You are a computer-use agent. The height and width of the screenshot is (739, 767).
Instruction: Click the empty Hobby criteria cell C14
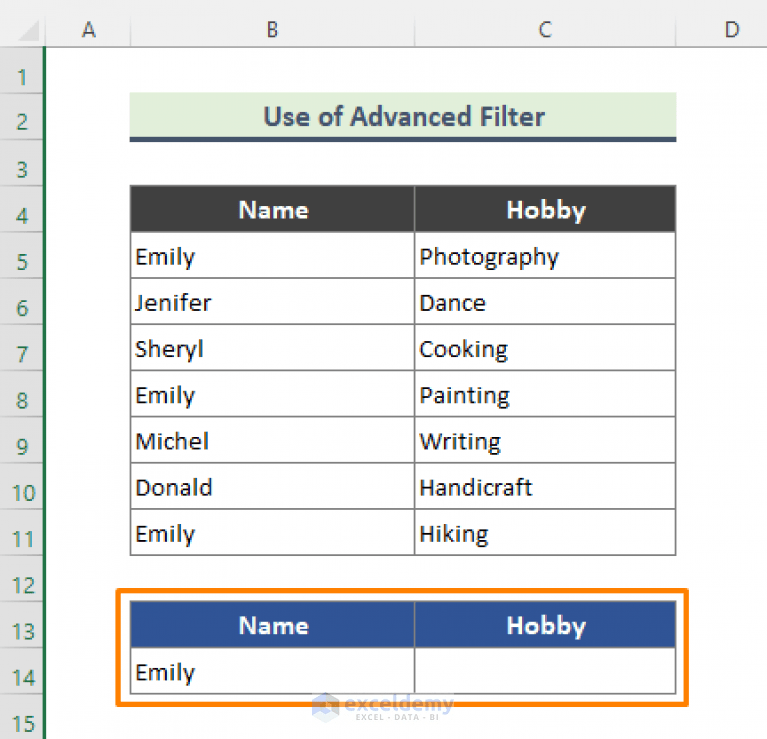(545, 671)
